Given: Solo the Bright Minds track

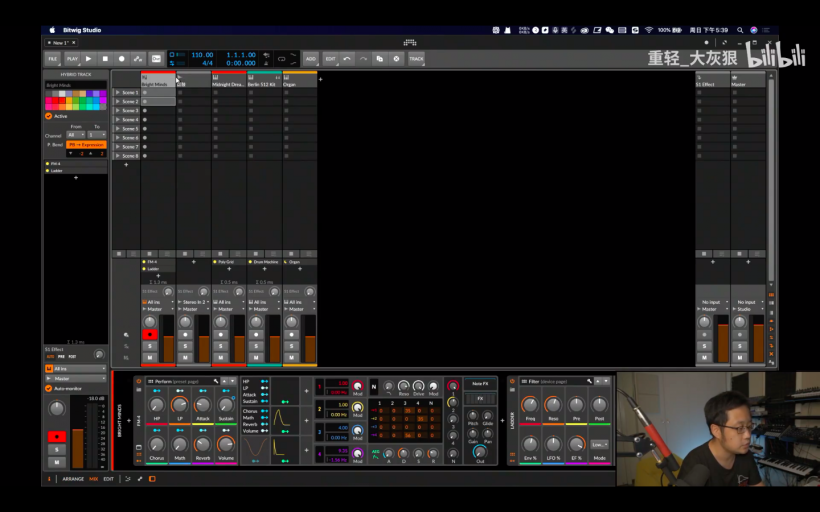Looking at the screenshot, I should coord(150,346).
